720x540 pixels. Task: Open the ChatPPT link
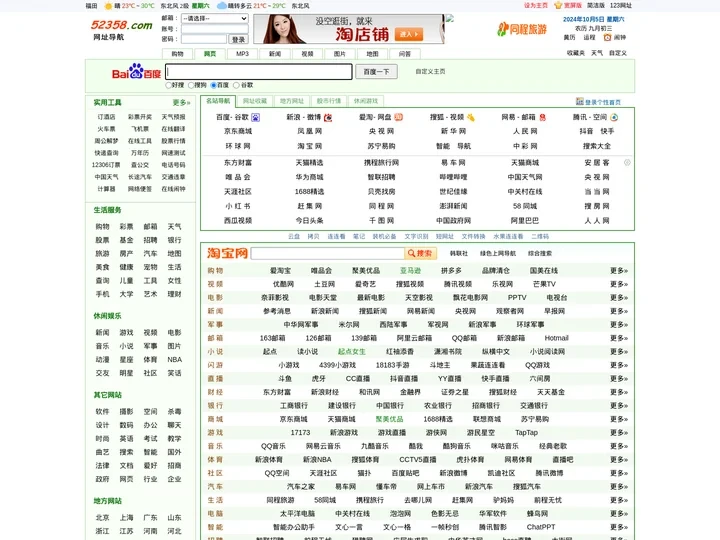click(540, 527)
